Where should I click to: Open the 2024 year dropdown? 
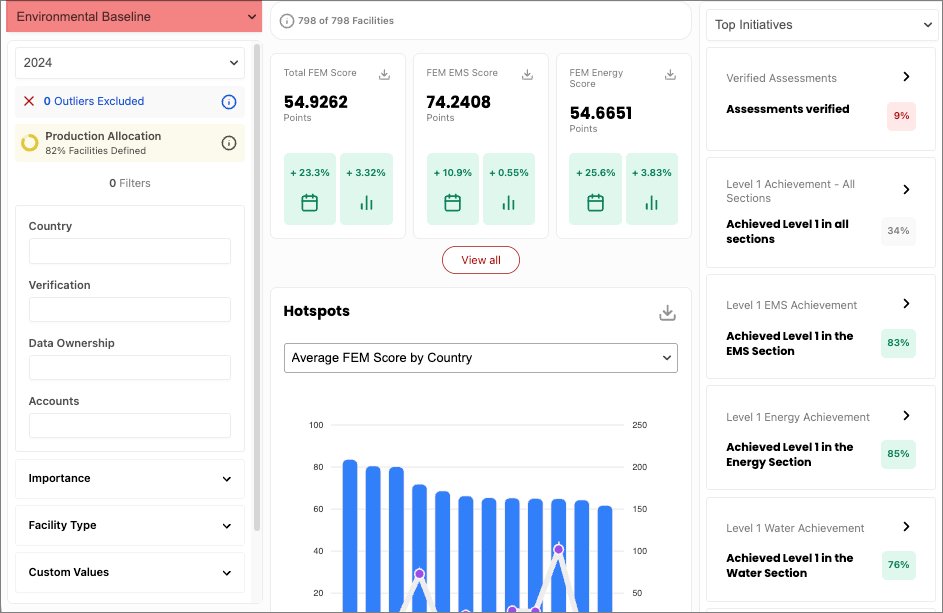[130, 63]
